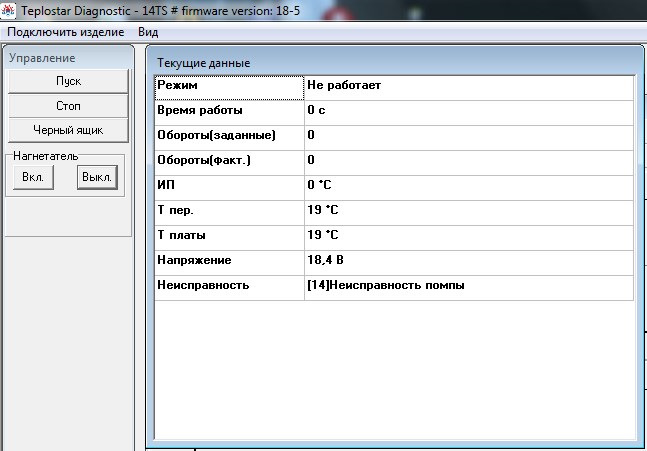This screenshot has height=451, width=647.
Task: Select the 19 °C value for Т пер.
Action: (469, 213)
